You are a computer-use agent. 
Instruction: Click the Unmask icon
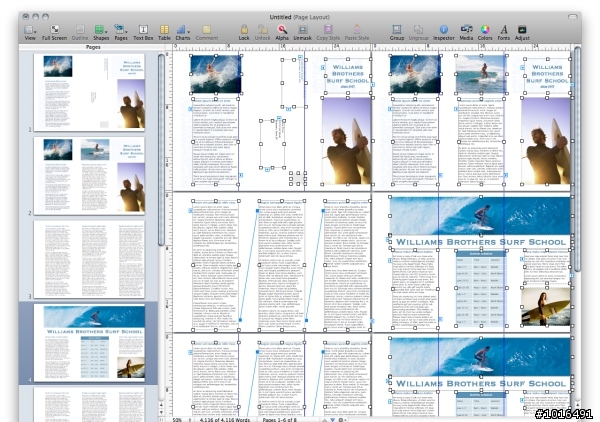coord(302,32)
